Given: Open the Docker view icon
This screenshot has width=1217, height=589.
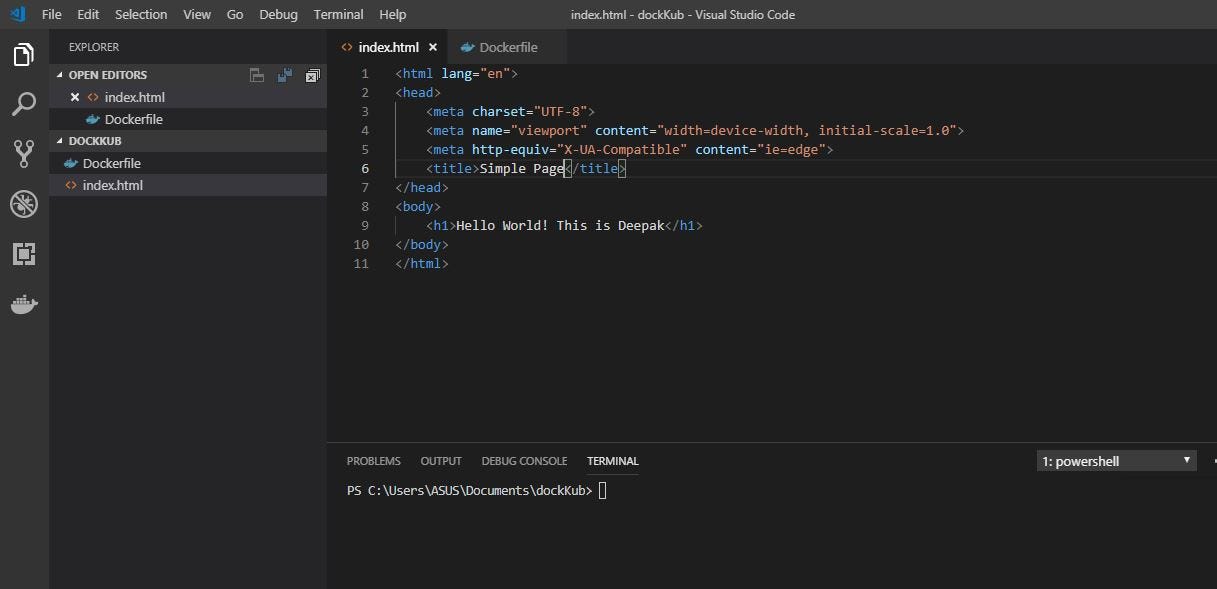Looking at the screenshot, I should tap(24, 305).
